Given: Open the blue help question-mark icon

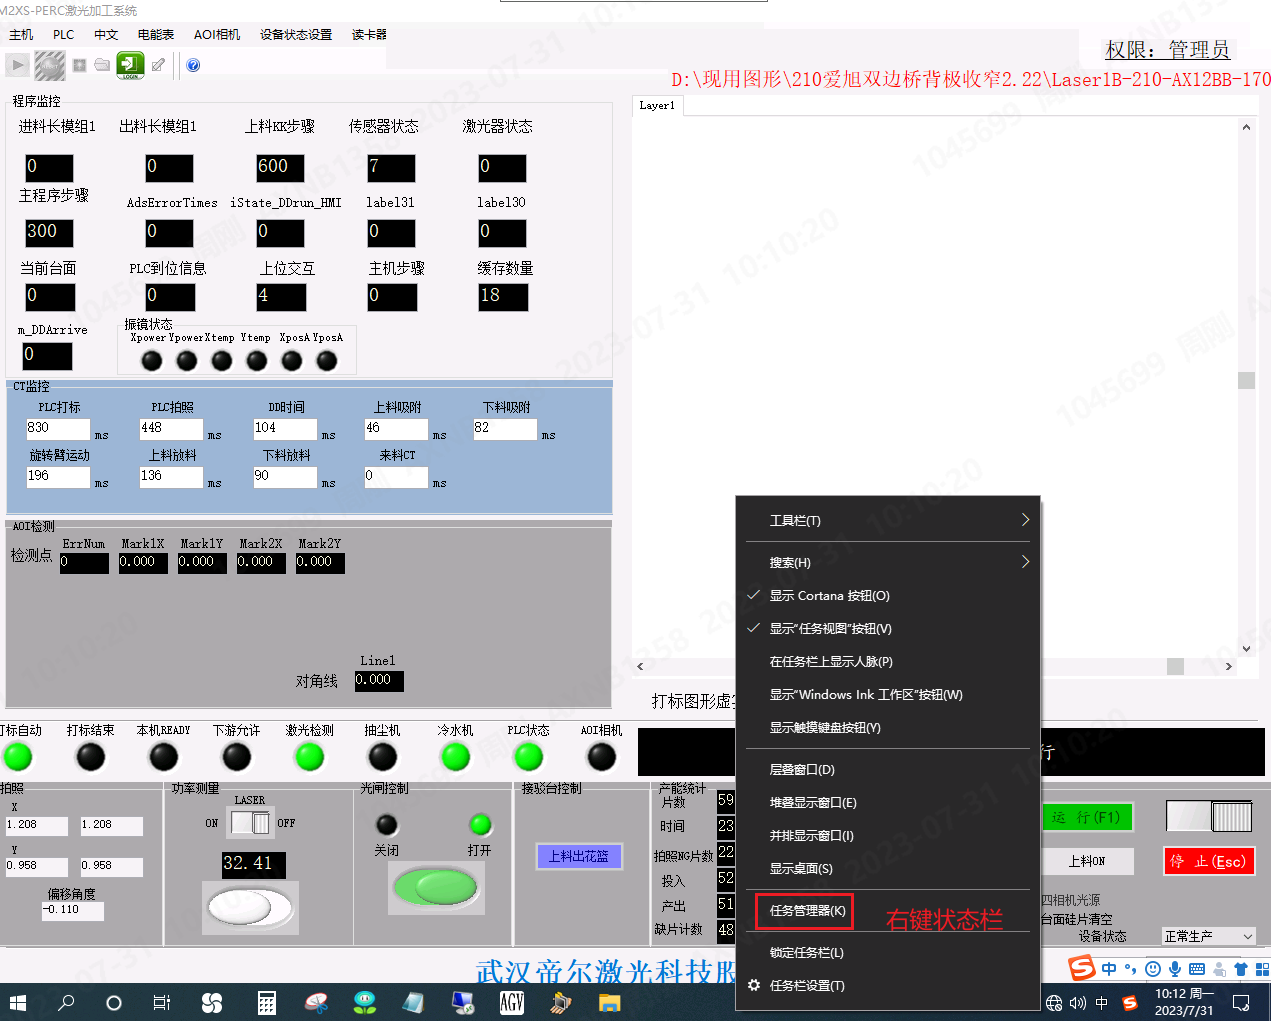Looking at the screenshot, I should coord(193,65).
